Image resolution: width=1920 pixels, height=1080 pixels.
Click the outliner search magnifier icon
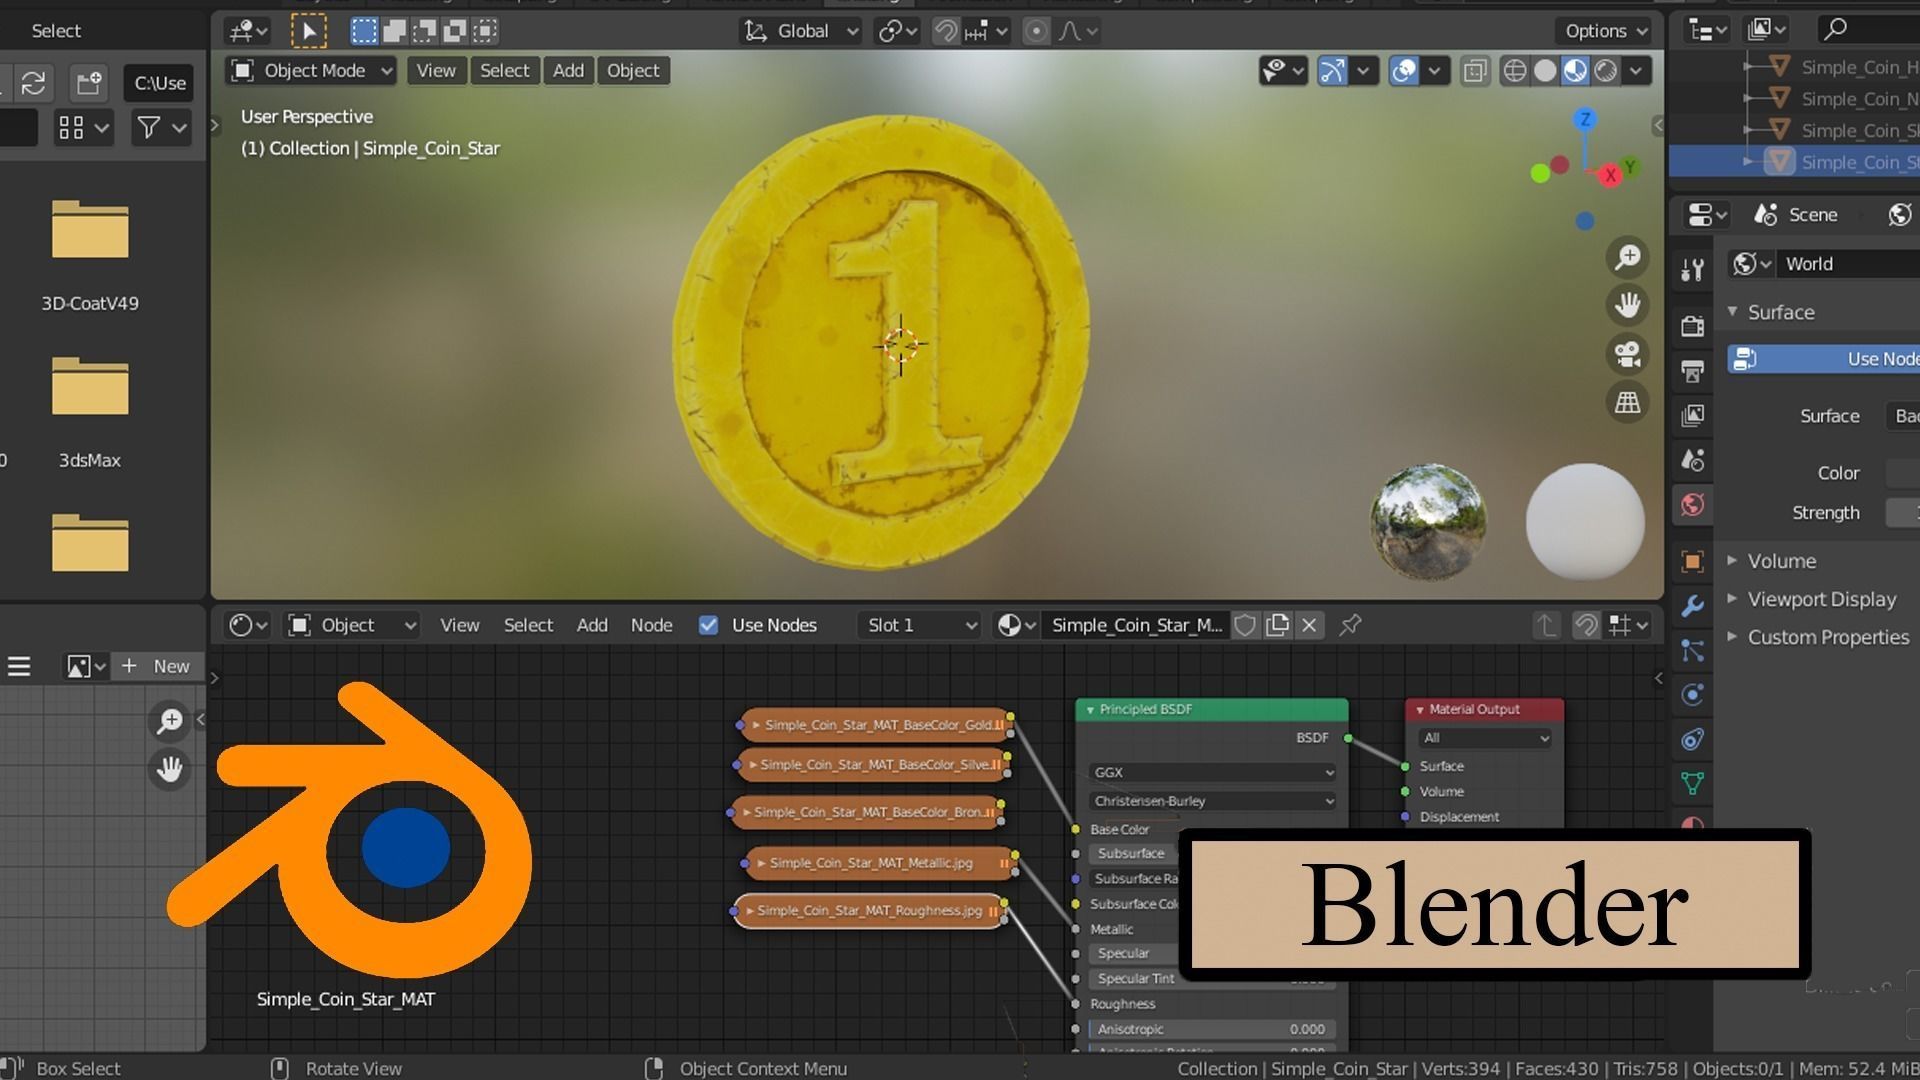coord(1835,29)
